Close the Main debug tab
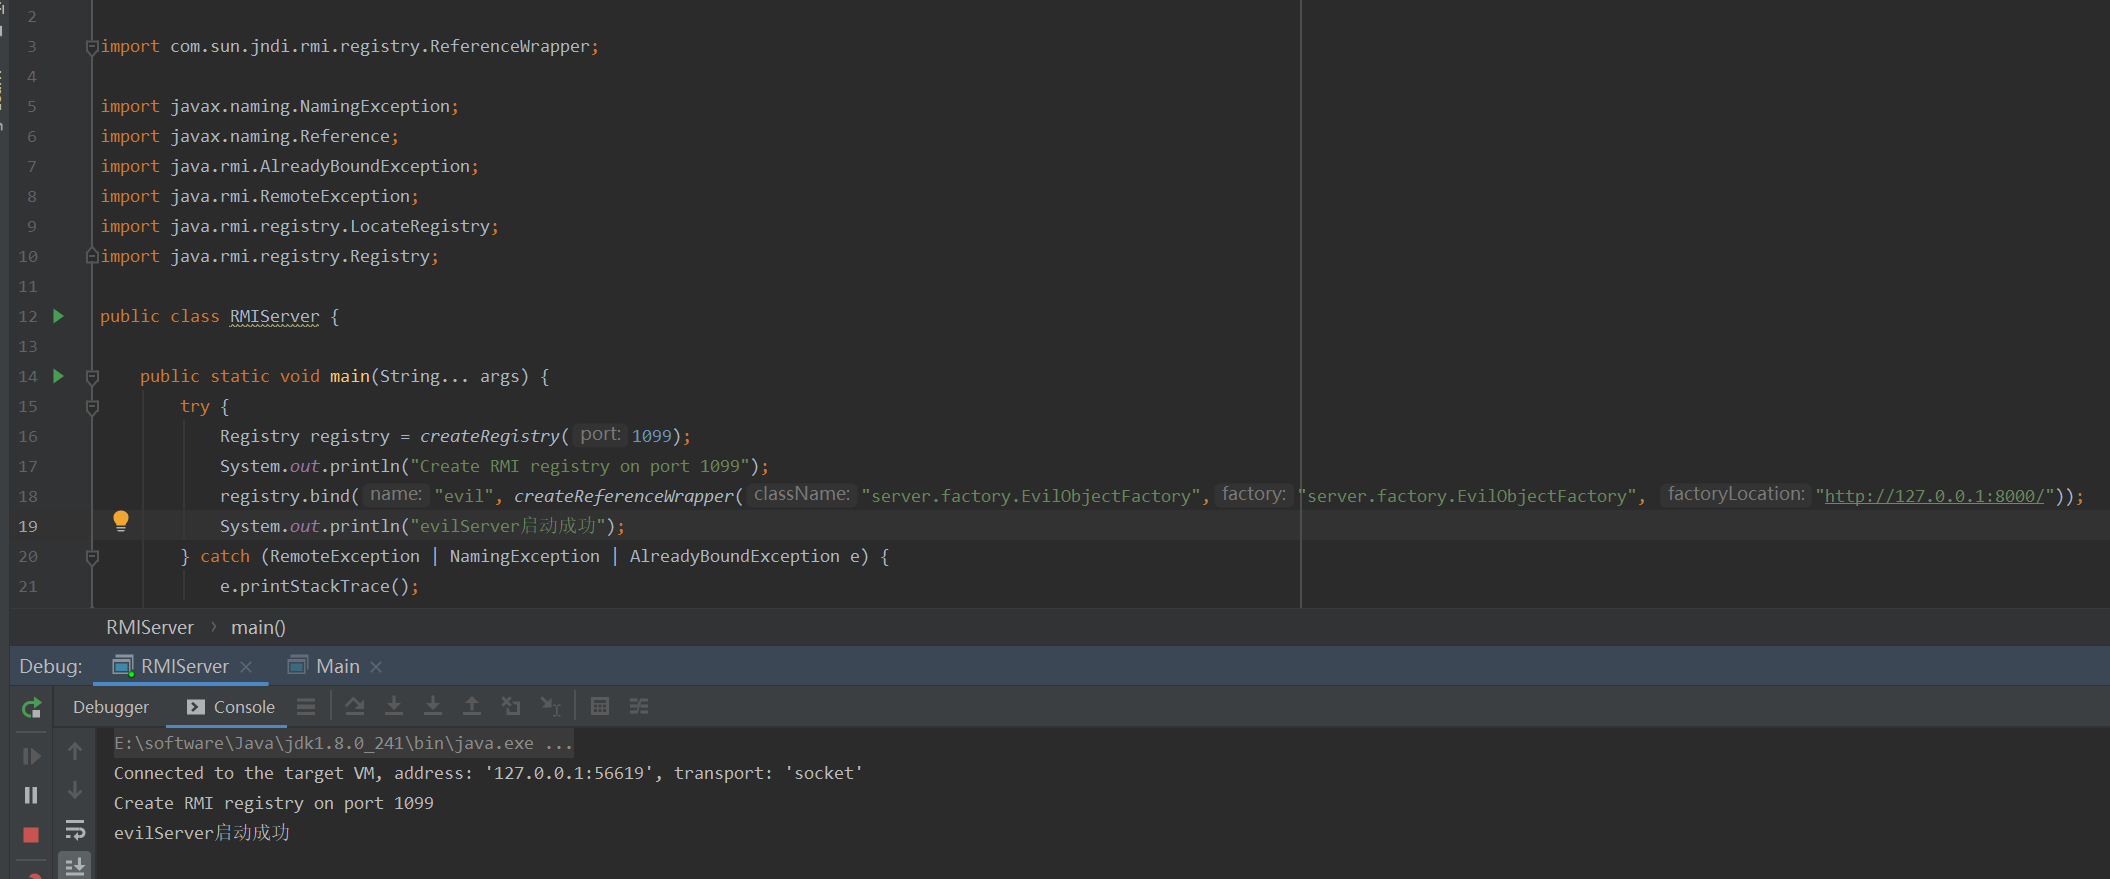Image resolution: width=2110 pixels, height=879 pixels. tap(376, 667)
